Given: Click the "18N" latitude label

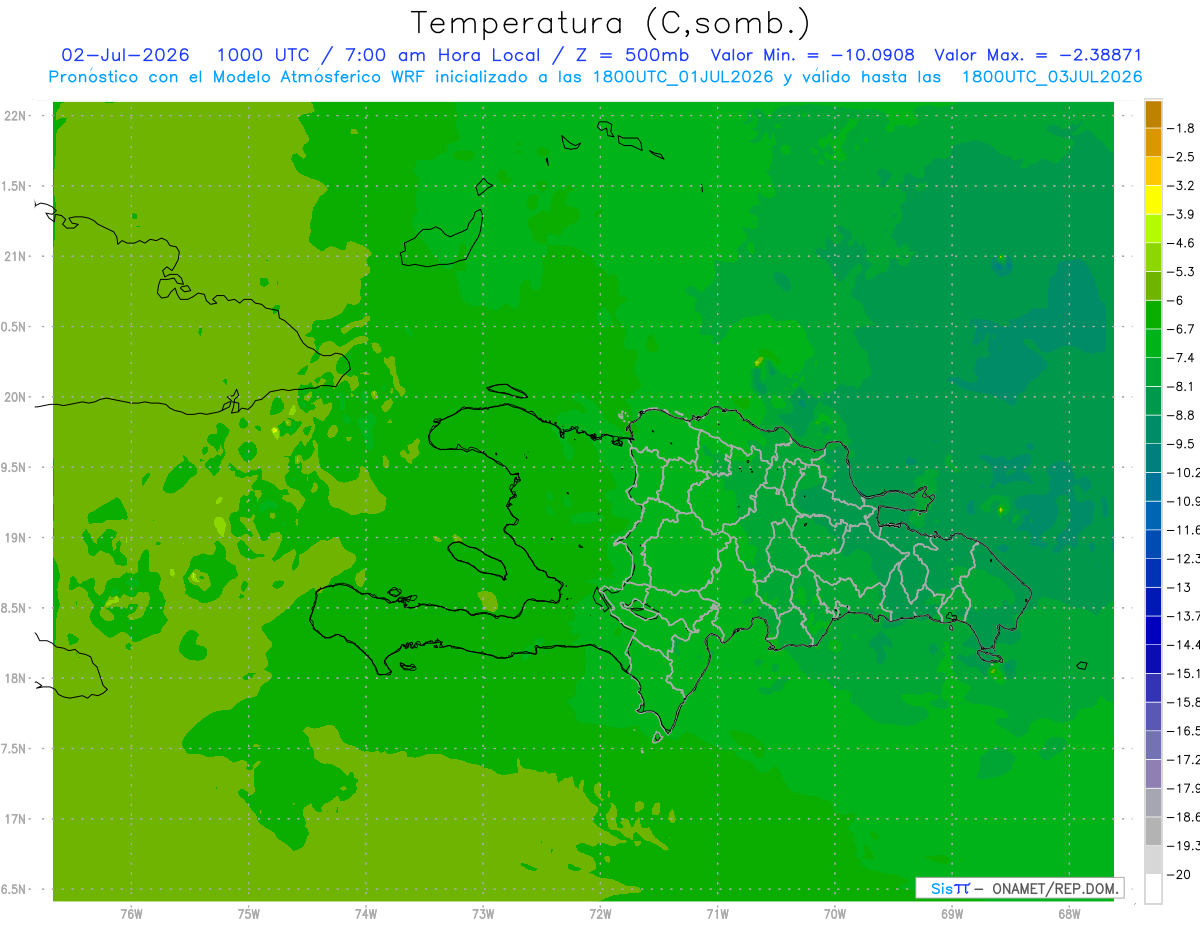Looking at the screenshot, I should [x=15, y=678].
